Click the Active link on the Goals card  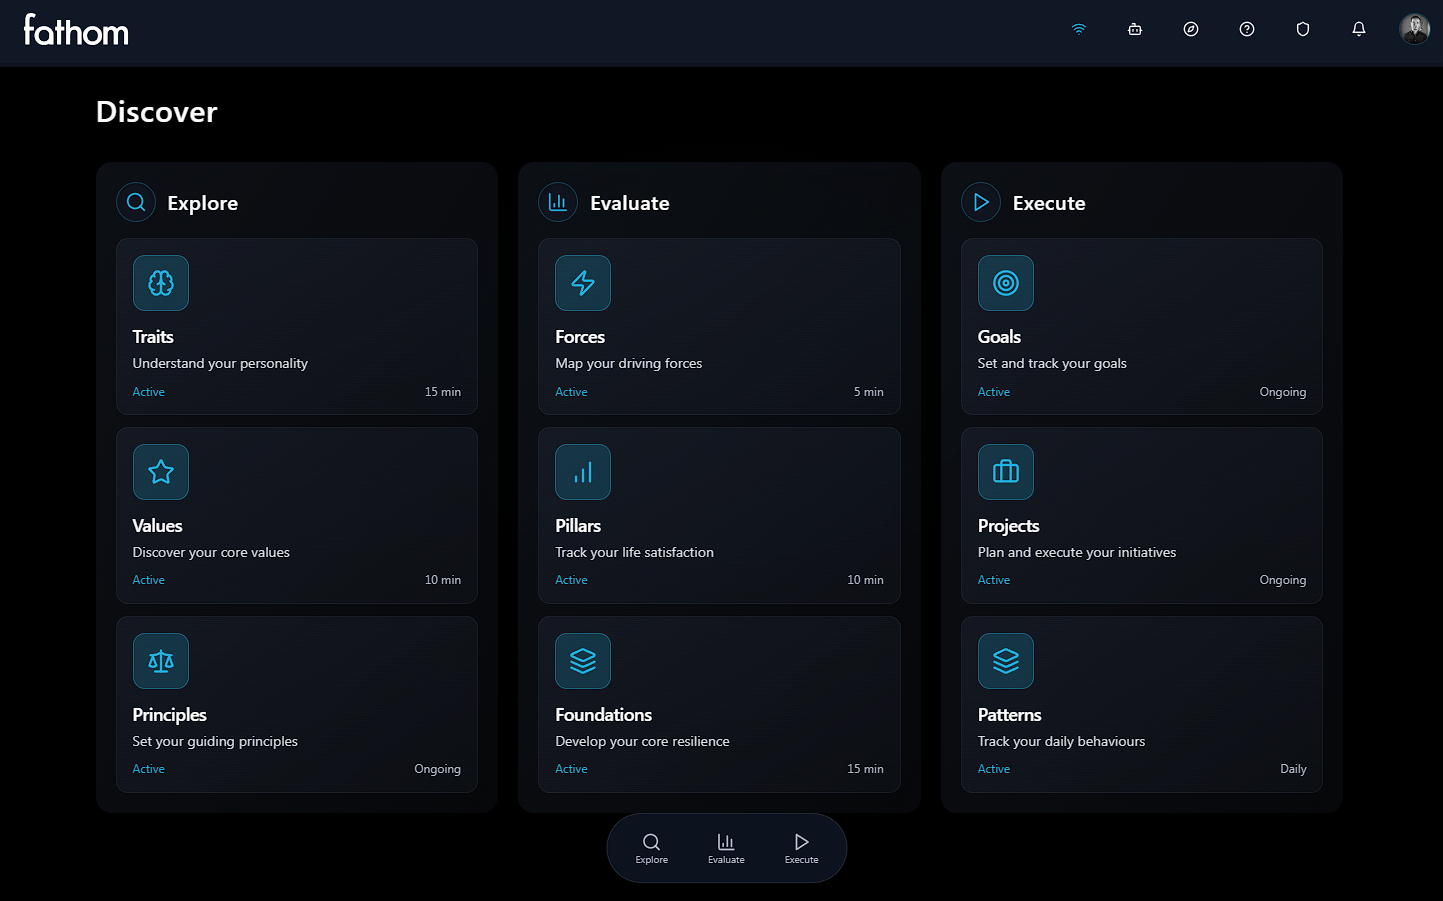994,391
